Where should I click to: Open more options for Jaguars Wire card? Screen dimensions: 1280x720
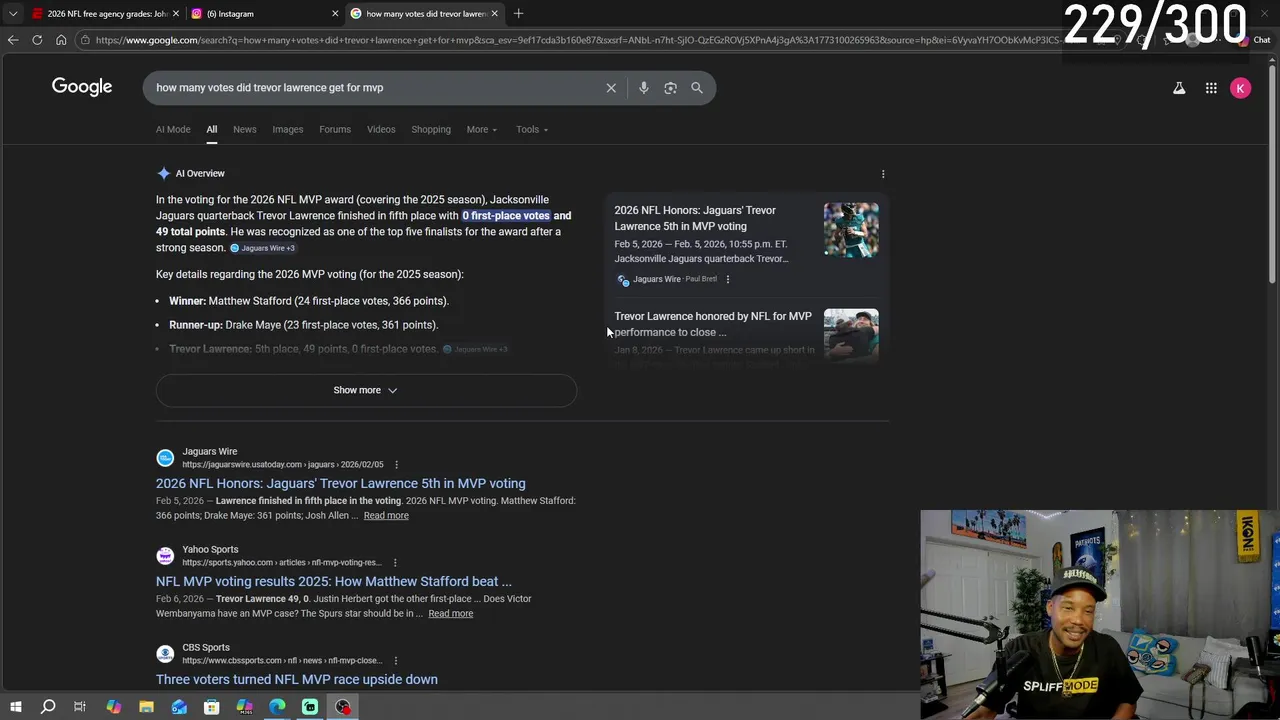click(x=728, y=279)
